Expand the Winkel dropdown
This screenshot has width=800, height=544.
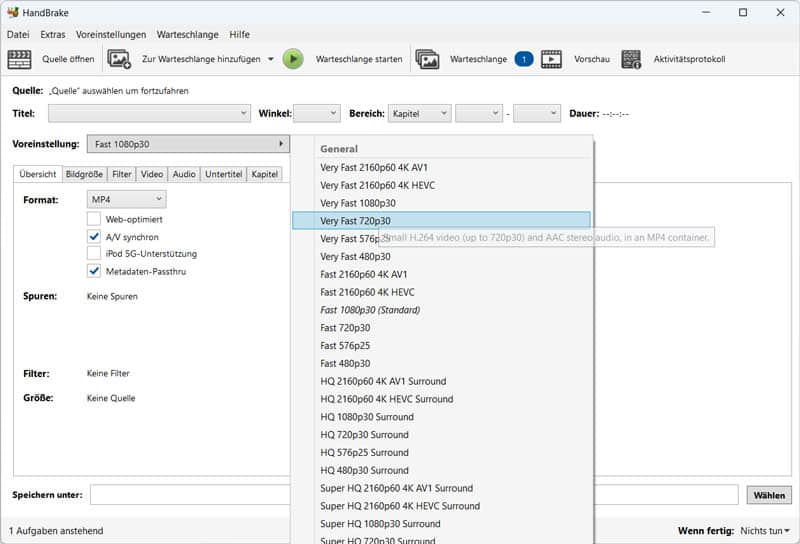pos(317,113)
